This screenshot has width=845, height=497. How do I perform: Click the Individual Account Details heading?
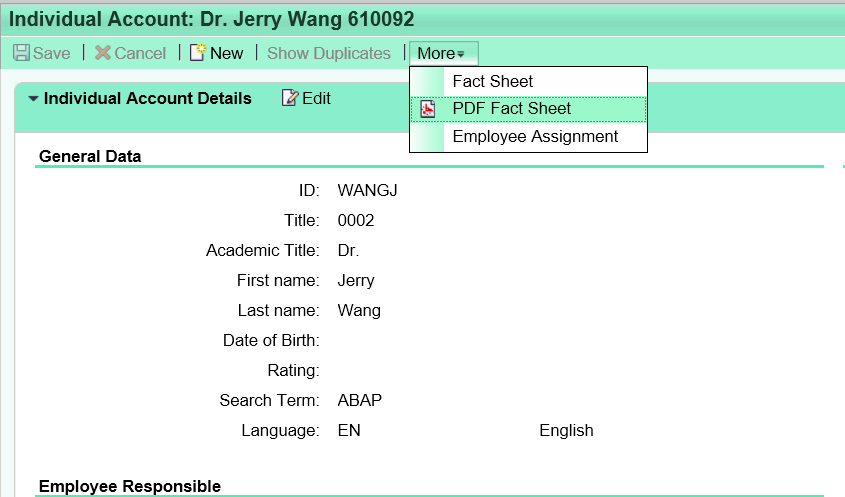pos(148,98)
